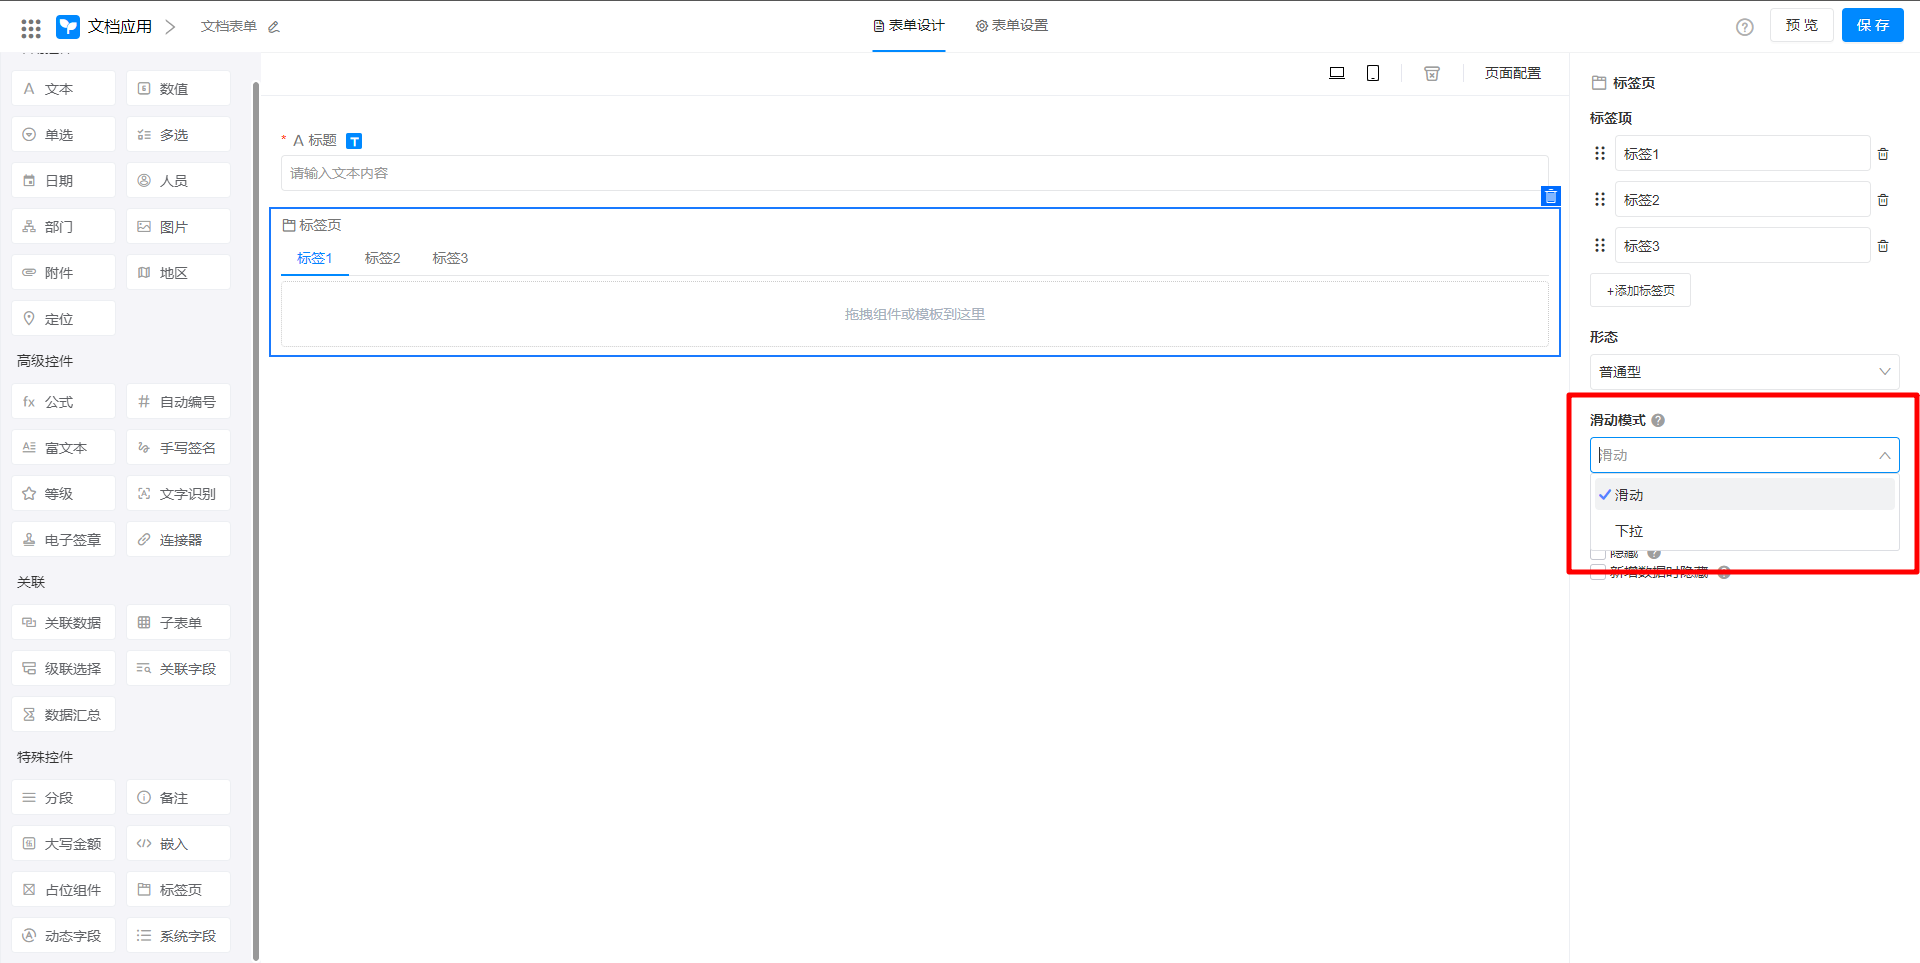
Task: Click the 保存 button
Action: [x=1872, y=26]
